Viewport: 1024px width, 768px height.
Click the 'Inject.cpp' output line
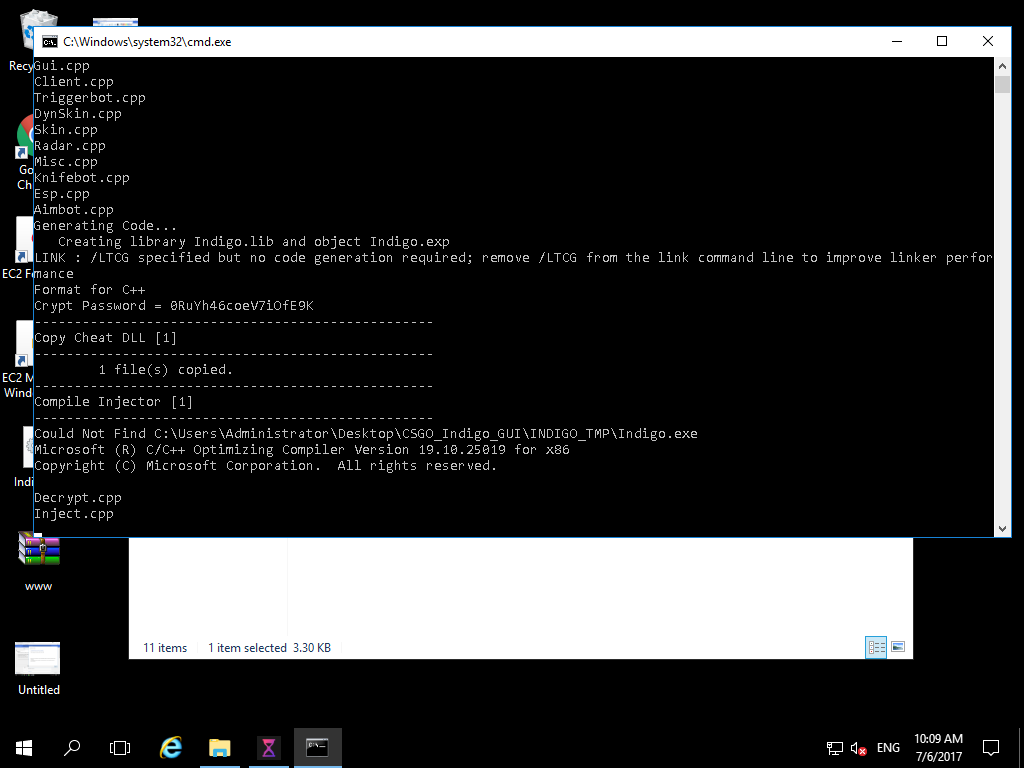pos(74,514)
